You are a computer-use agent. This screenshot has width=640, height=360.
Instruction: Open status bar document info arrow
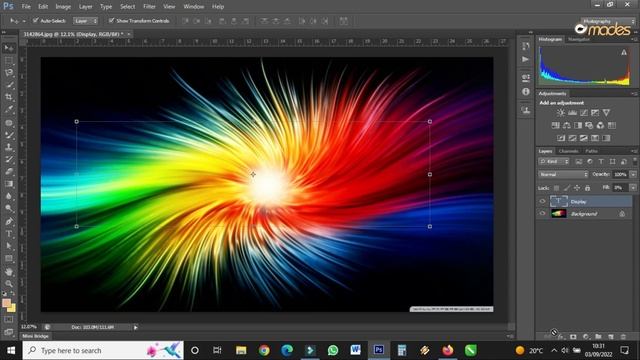136,327
